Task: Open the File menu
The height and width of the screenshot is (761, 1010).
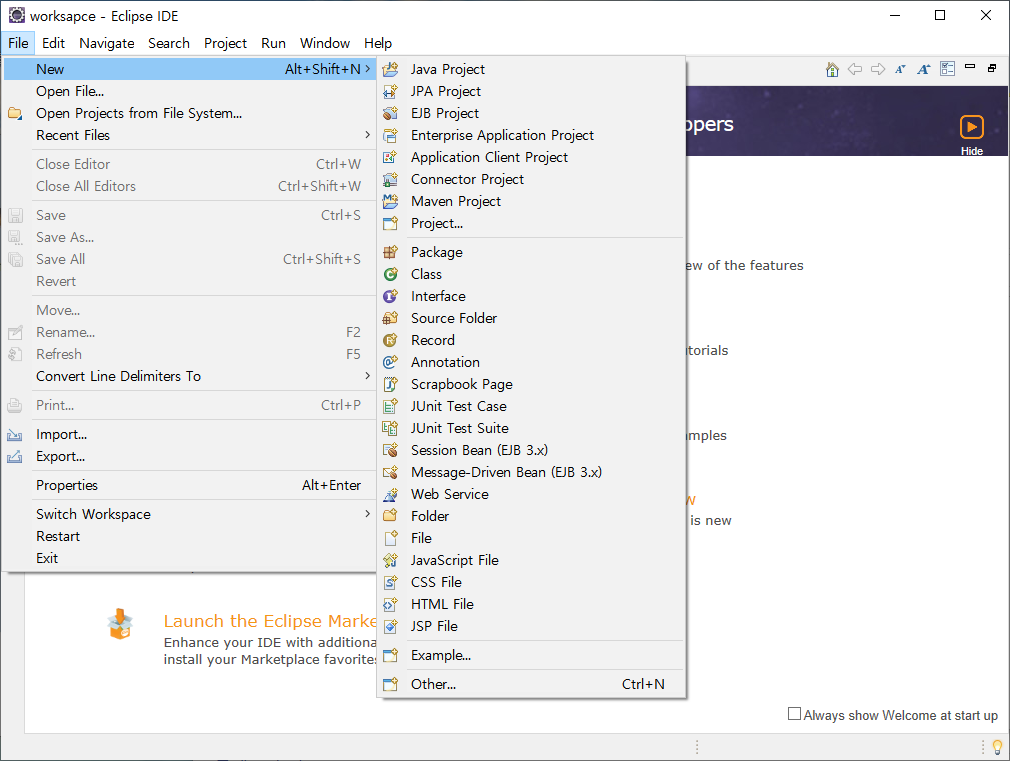Action: tap(18, 43)
